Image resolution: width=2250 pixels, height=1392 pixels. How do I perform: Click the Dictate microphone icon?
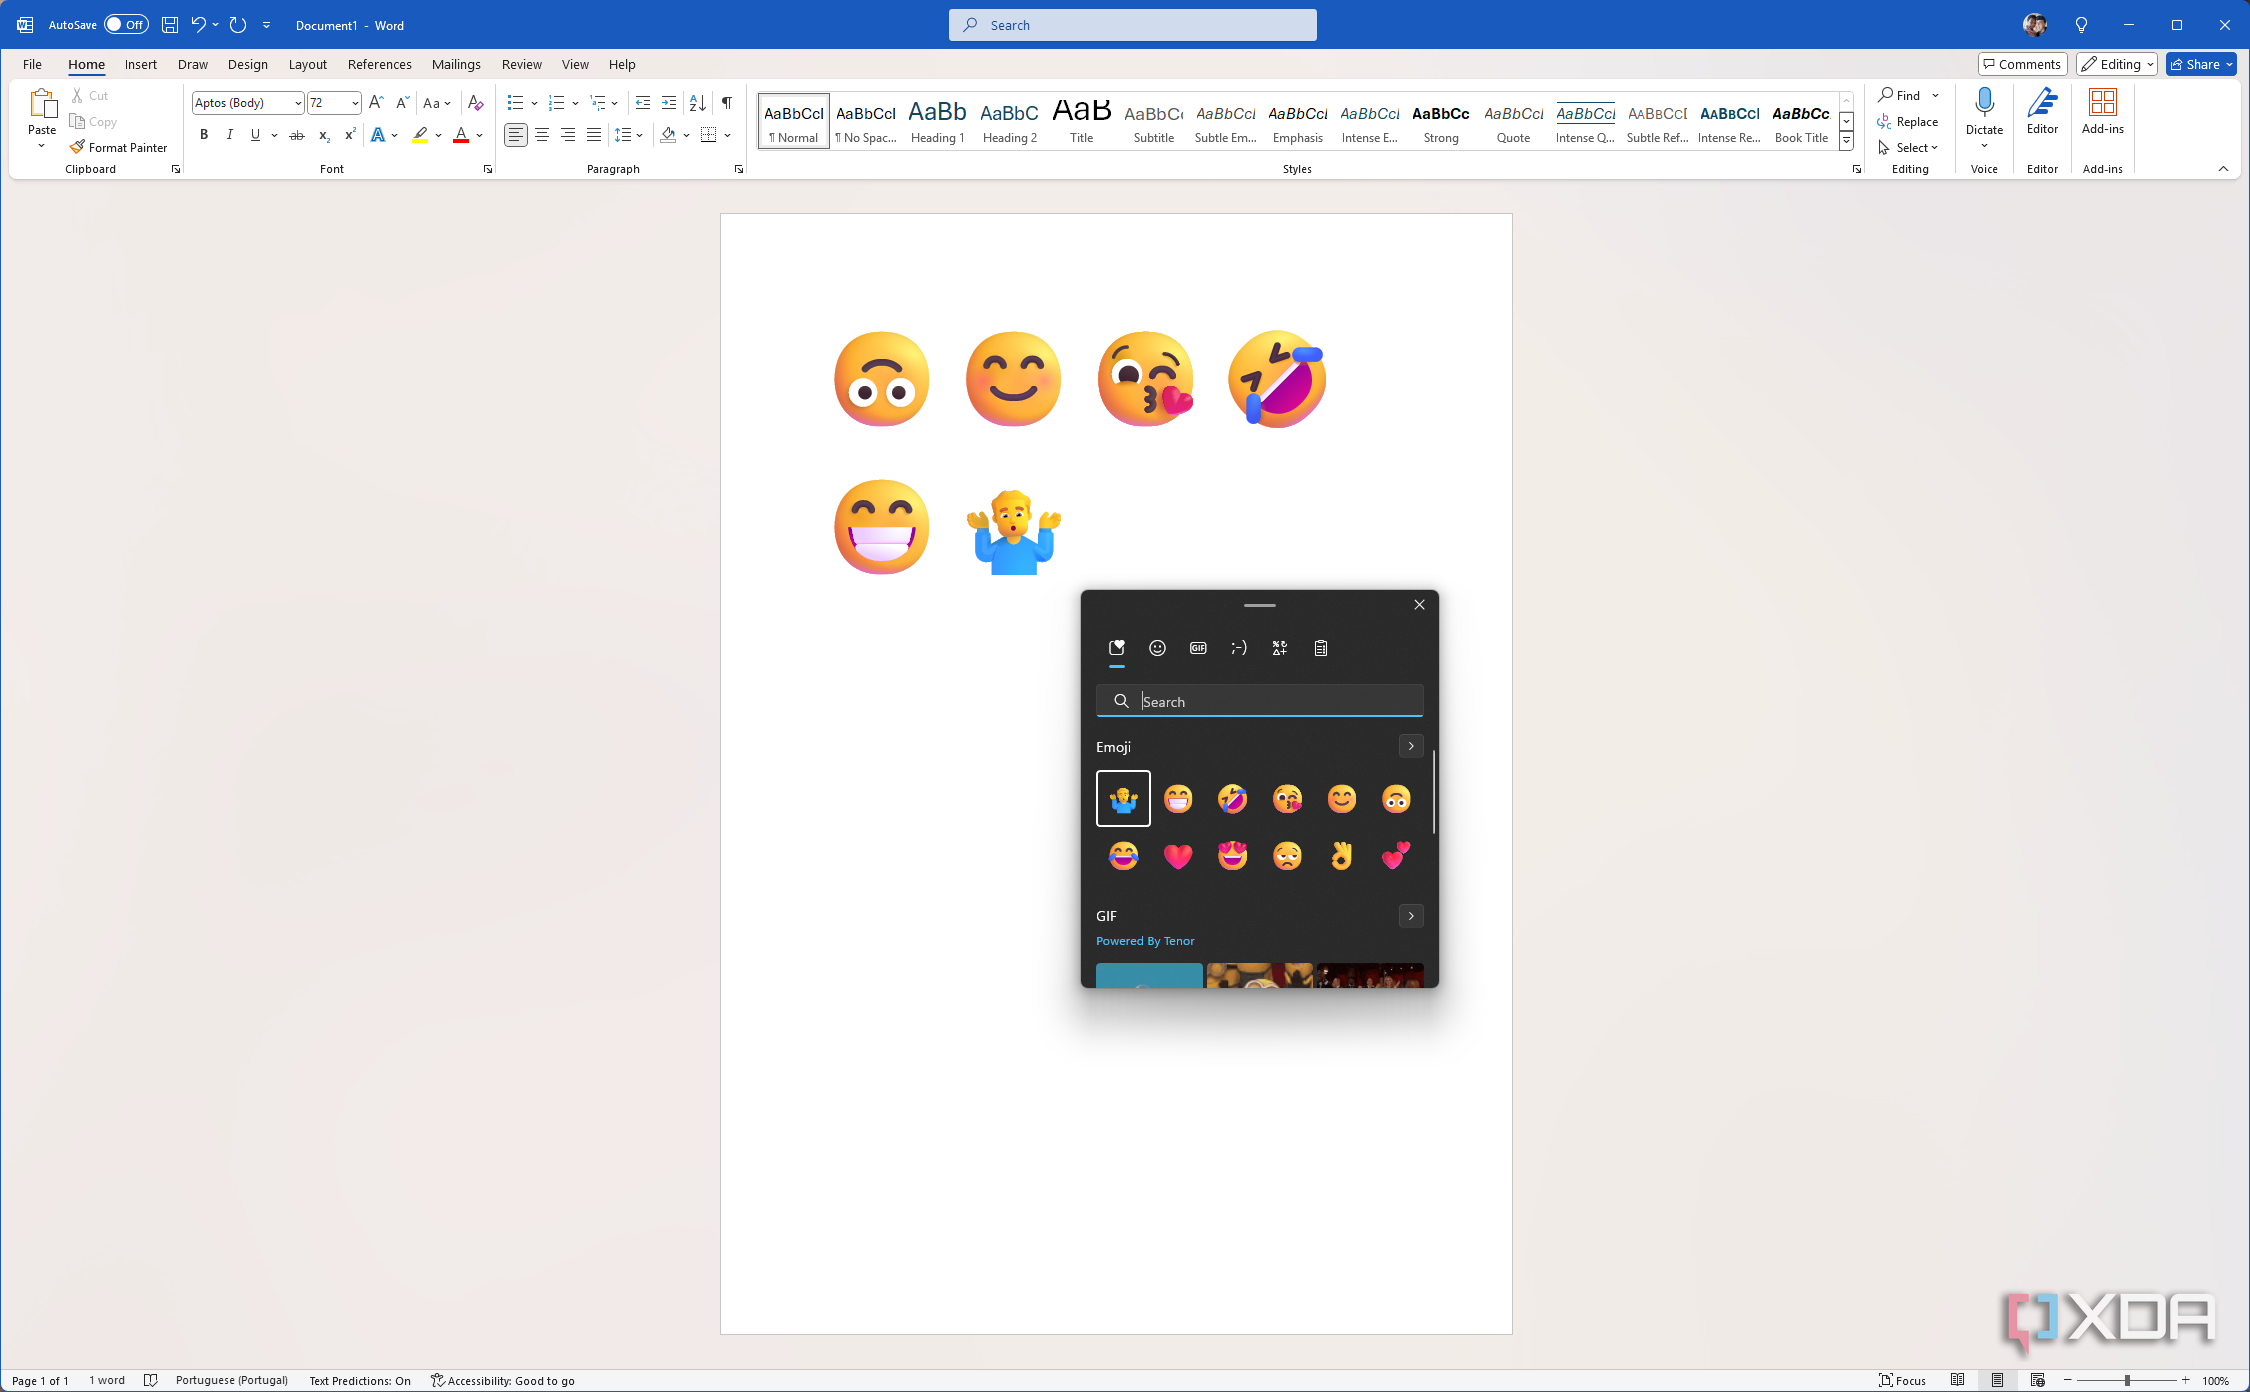pos(1984,103)
